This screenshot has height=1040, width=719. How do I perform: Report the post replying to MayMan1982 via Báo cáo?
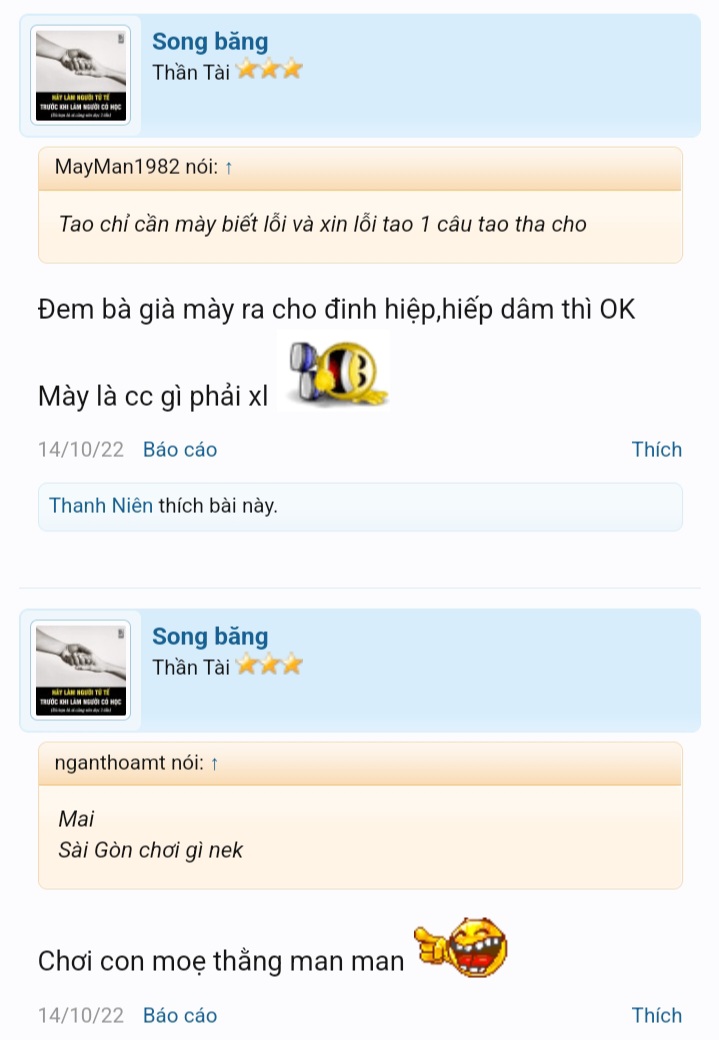(180, 450)
